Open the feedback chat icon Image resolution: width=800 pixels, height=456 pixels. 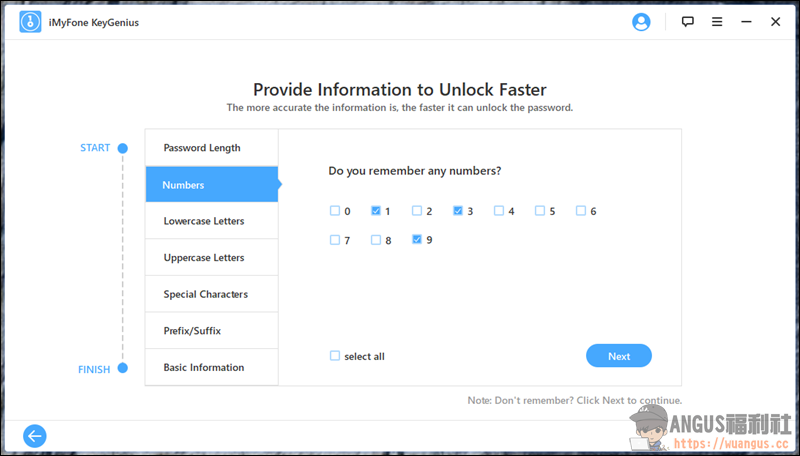687,22
